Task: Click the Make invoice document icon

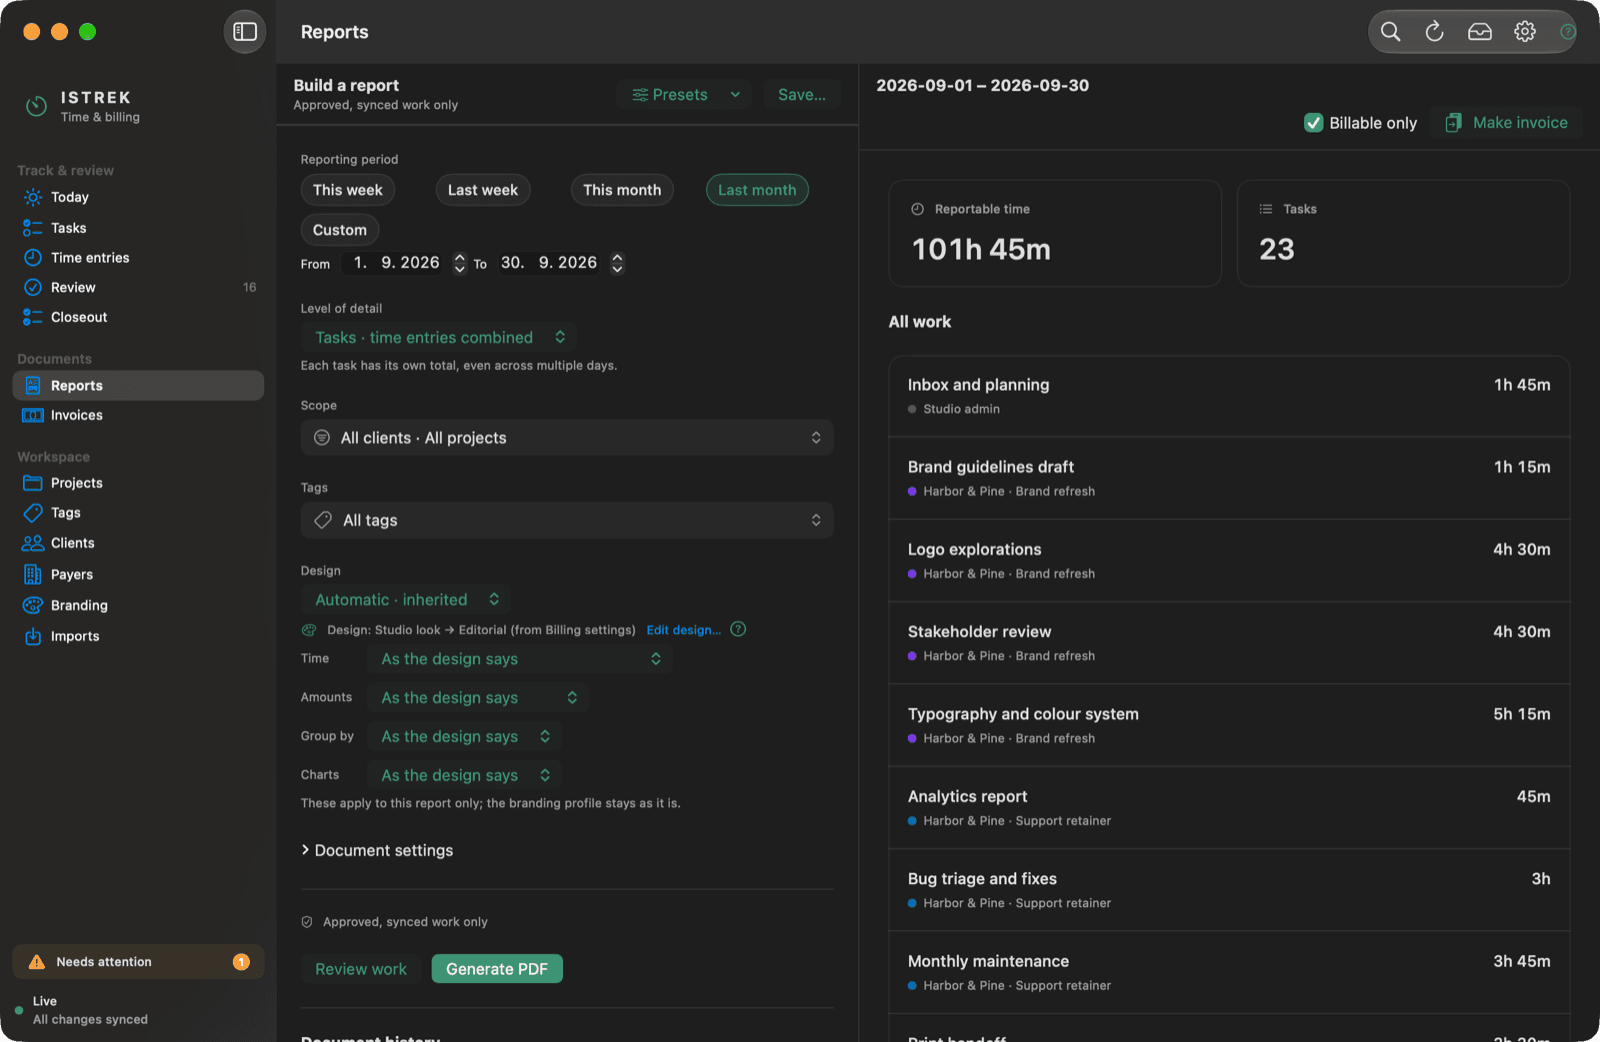Action: coord(1453,123)
